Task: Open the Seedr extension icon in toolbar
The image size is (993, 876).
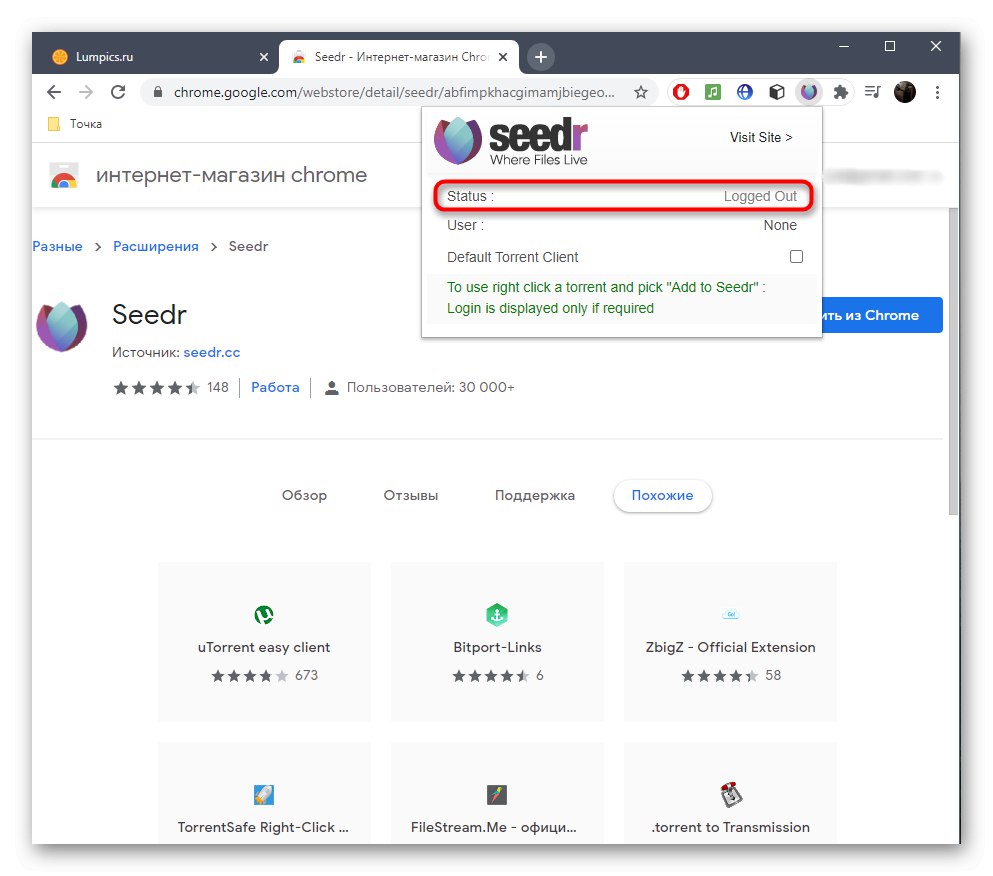Action: [808, 91]
